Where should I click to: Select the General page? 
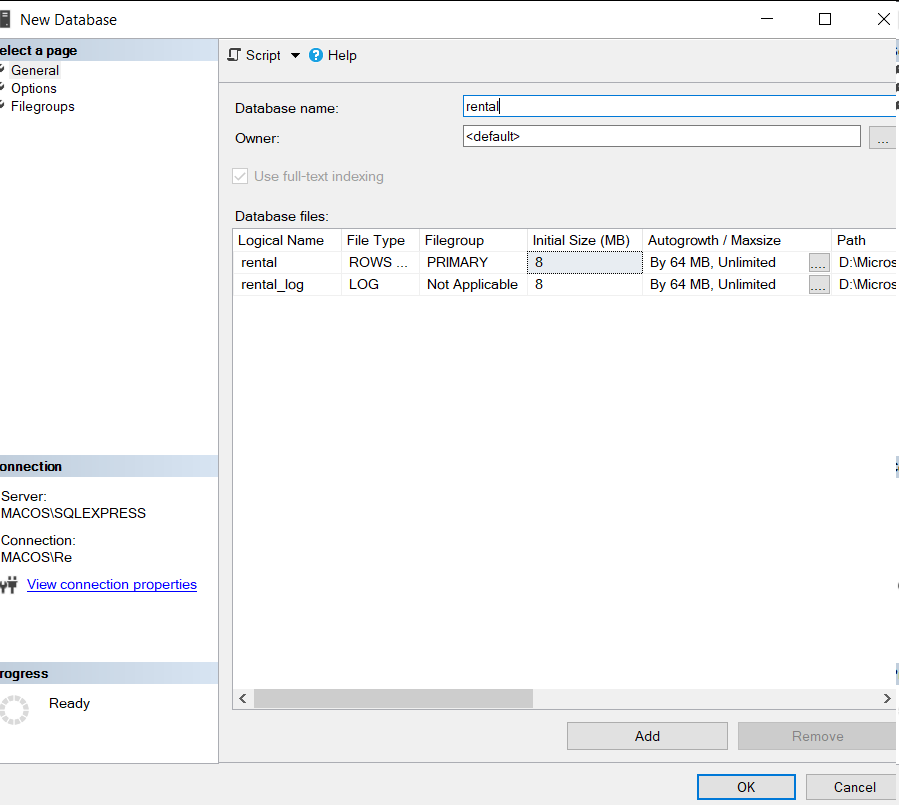click(x=35, y=70)
